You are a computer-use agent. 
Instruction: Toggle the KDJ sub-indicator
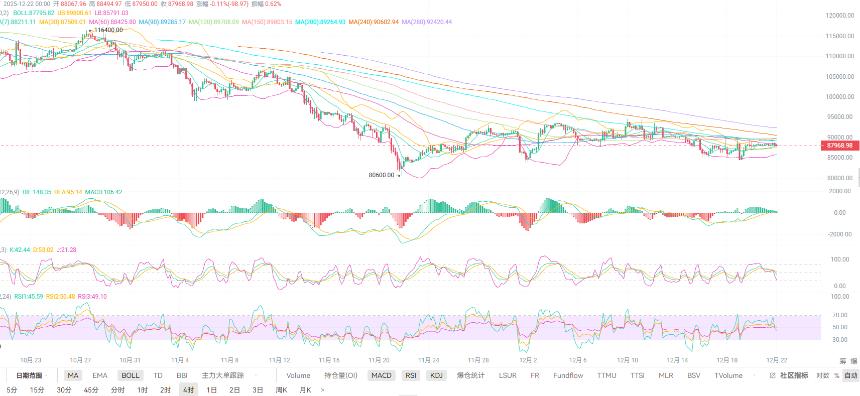[436, 376]
